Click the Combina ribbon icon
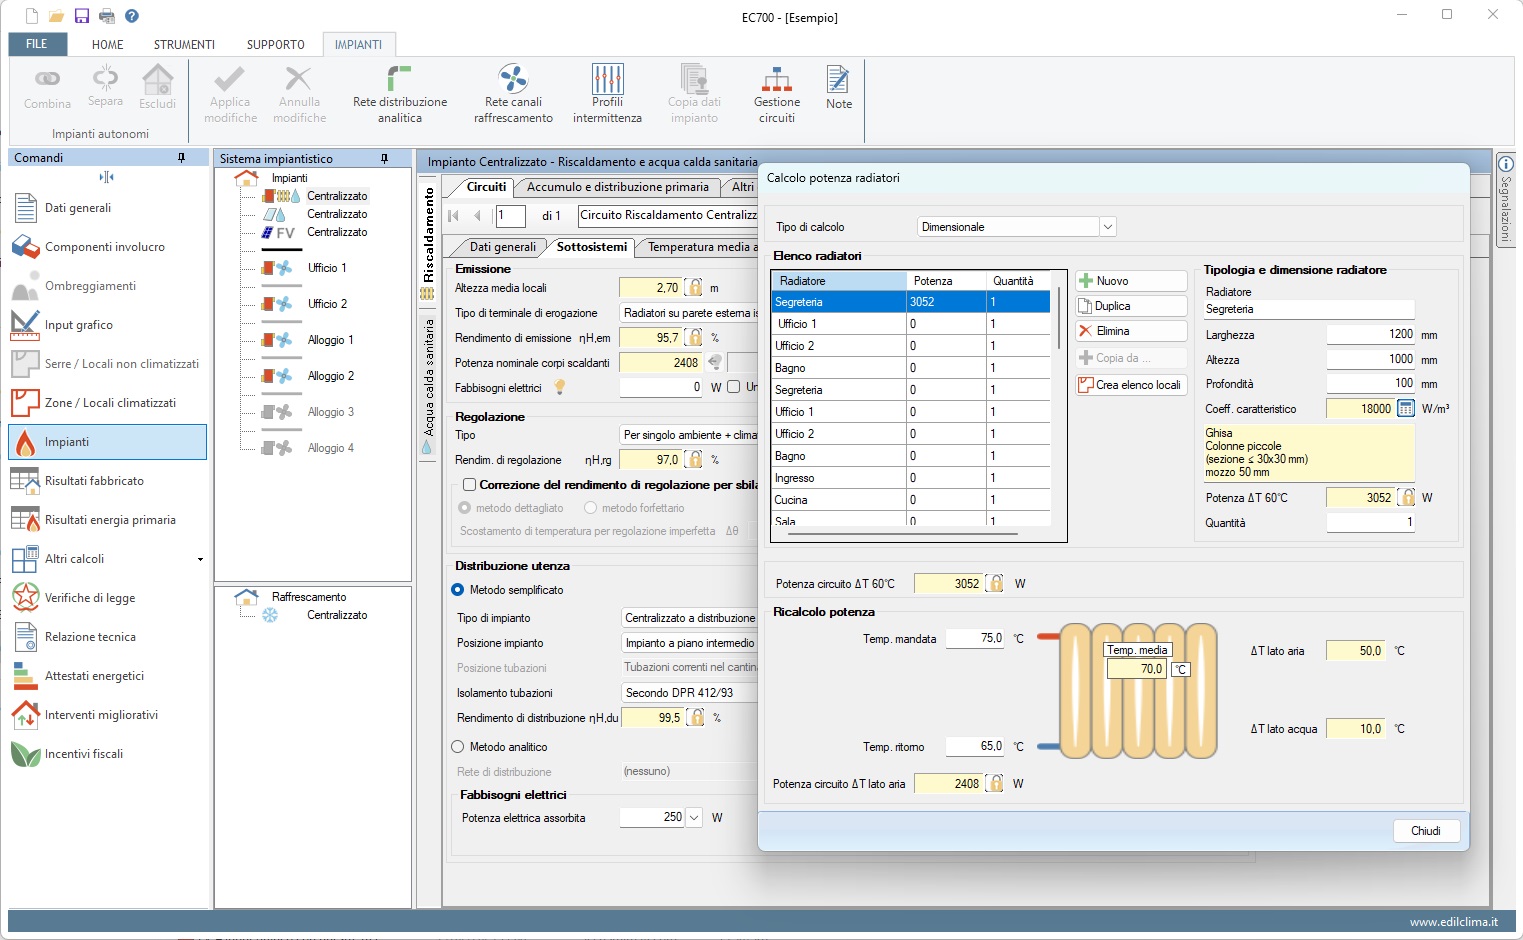Screen dimensions: 1523x940 coord(47,79)
